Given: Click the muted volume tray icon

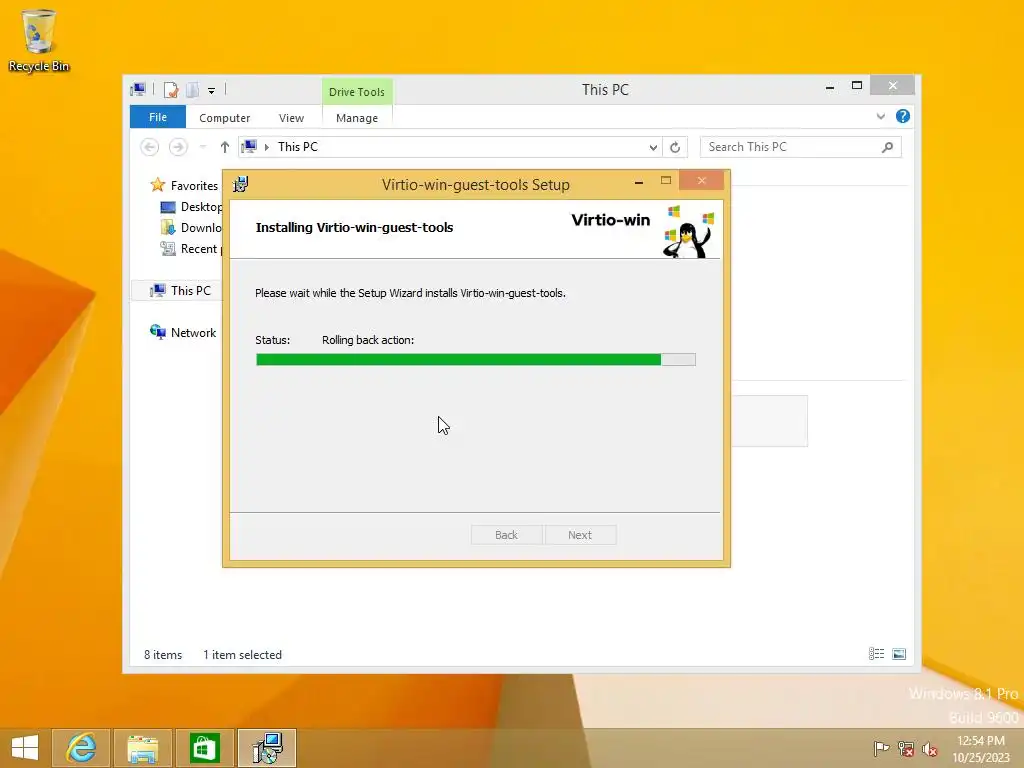Looking at the screenshot, I should tap(930, 748).
